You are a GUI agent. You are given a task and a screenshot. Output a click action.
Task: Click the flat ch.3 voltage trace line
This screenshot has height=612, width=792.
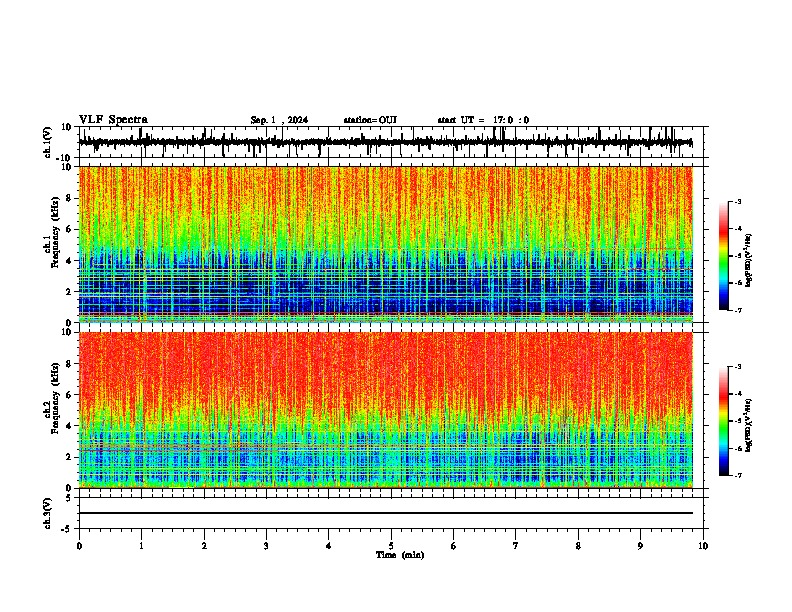click(x=385, y=513)
